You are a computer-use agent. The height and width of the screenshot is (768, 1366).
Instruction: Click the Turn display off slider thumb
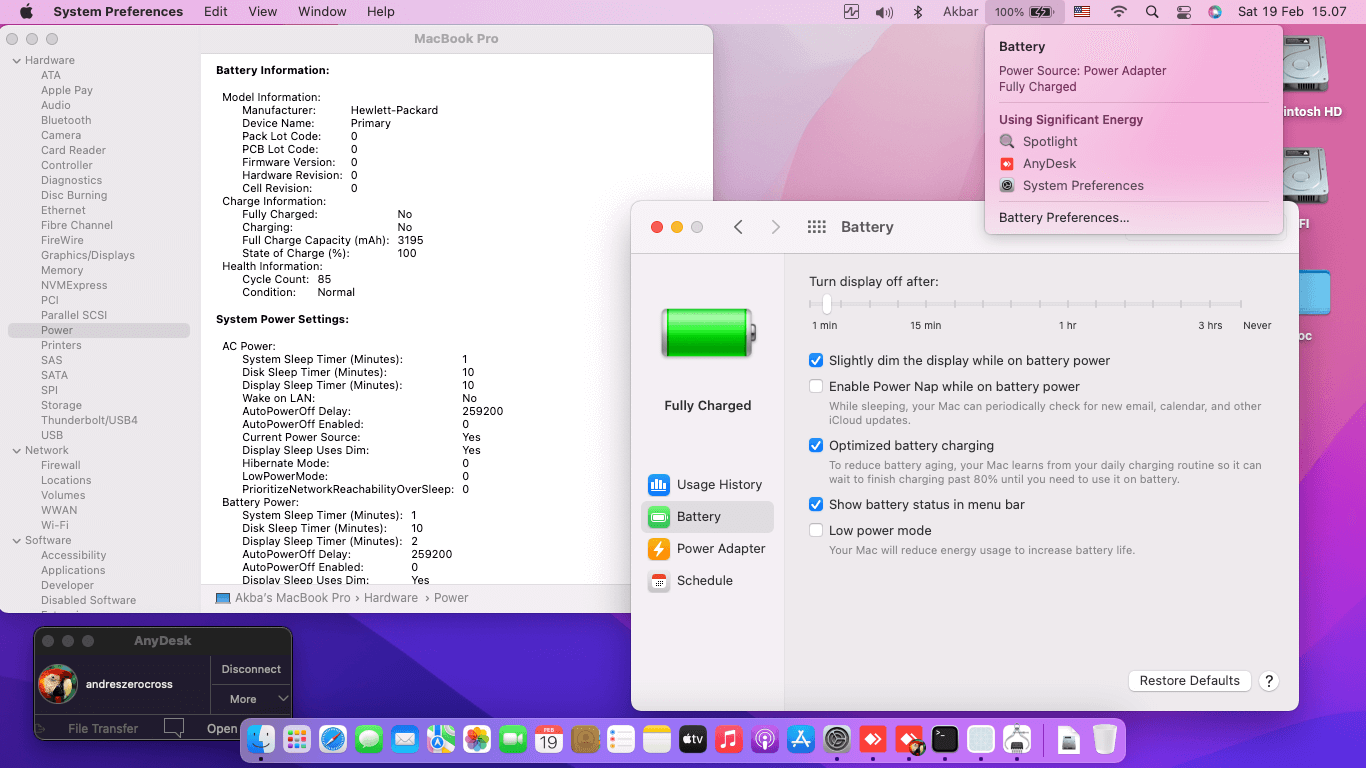[827, 303]
